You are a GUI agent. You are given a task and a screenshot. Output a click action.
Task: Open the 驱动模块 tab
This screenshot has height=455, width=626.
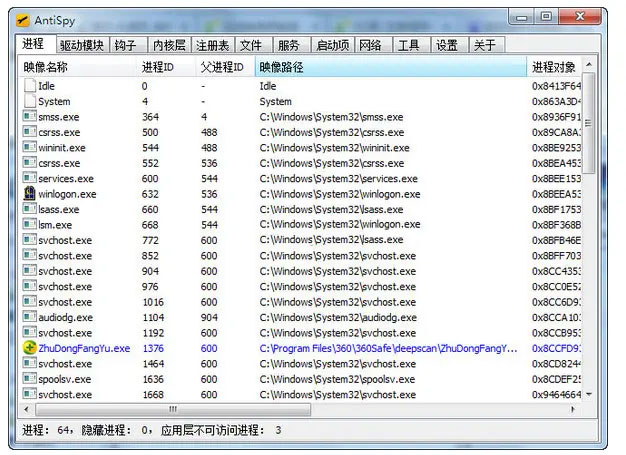click(82, 45)
